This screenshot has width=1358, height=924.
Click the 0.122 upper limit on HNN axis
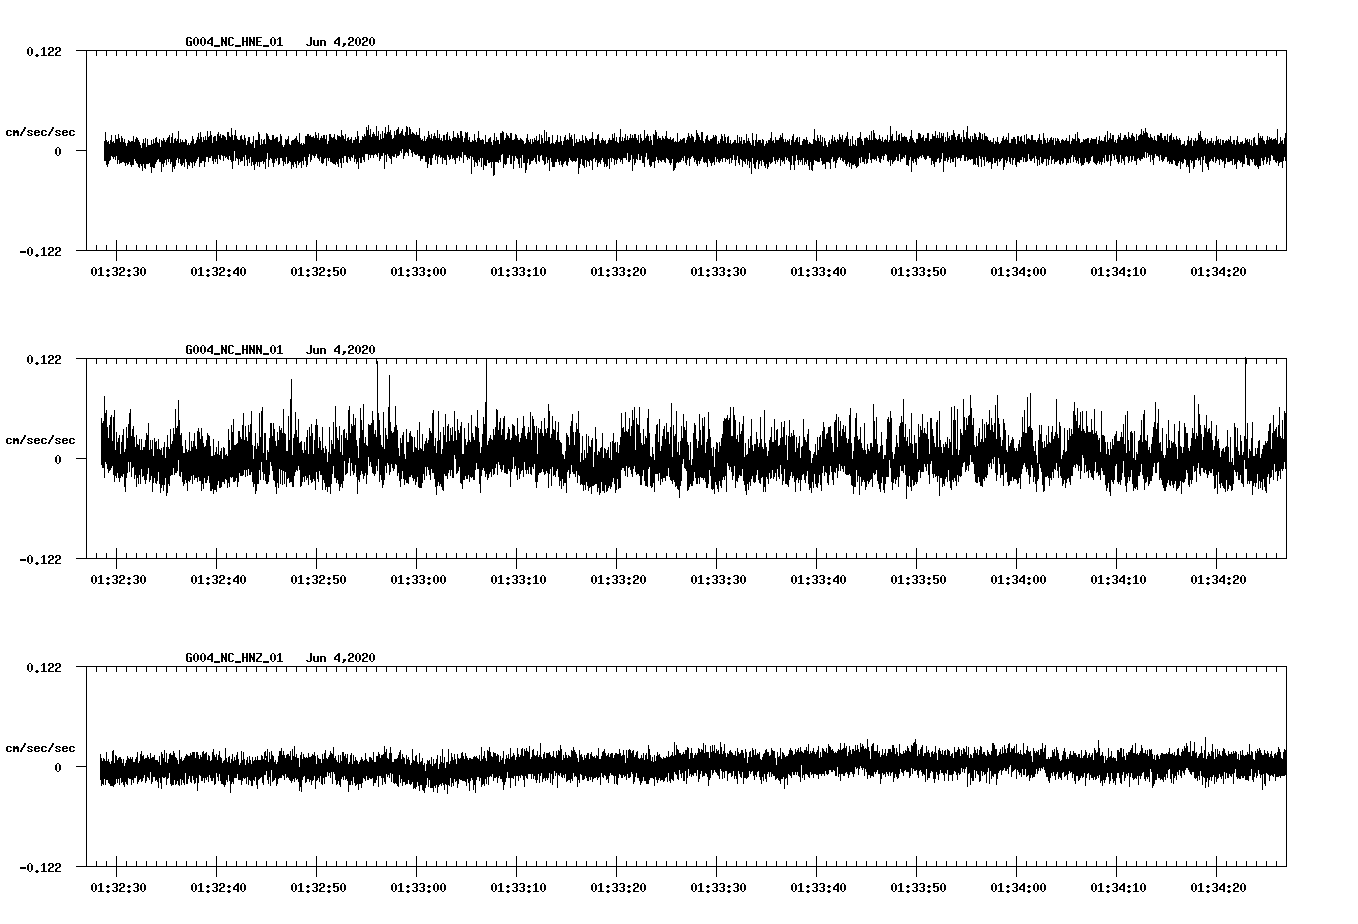[44, 360]
